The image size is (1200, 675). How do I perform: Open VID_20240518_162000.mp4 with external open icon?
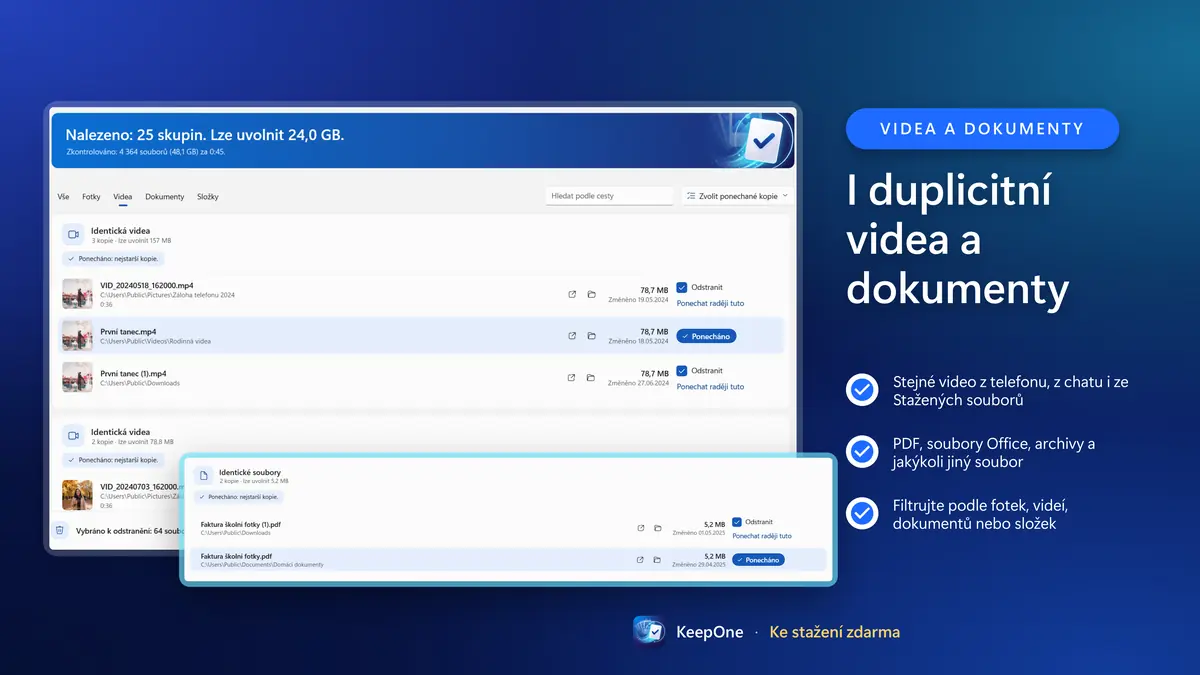click(x=572, y=294)
